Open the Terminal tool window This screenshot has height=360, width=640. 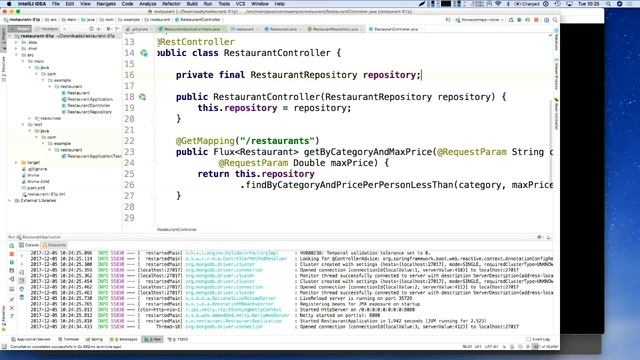pos(68,340)
